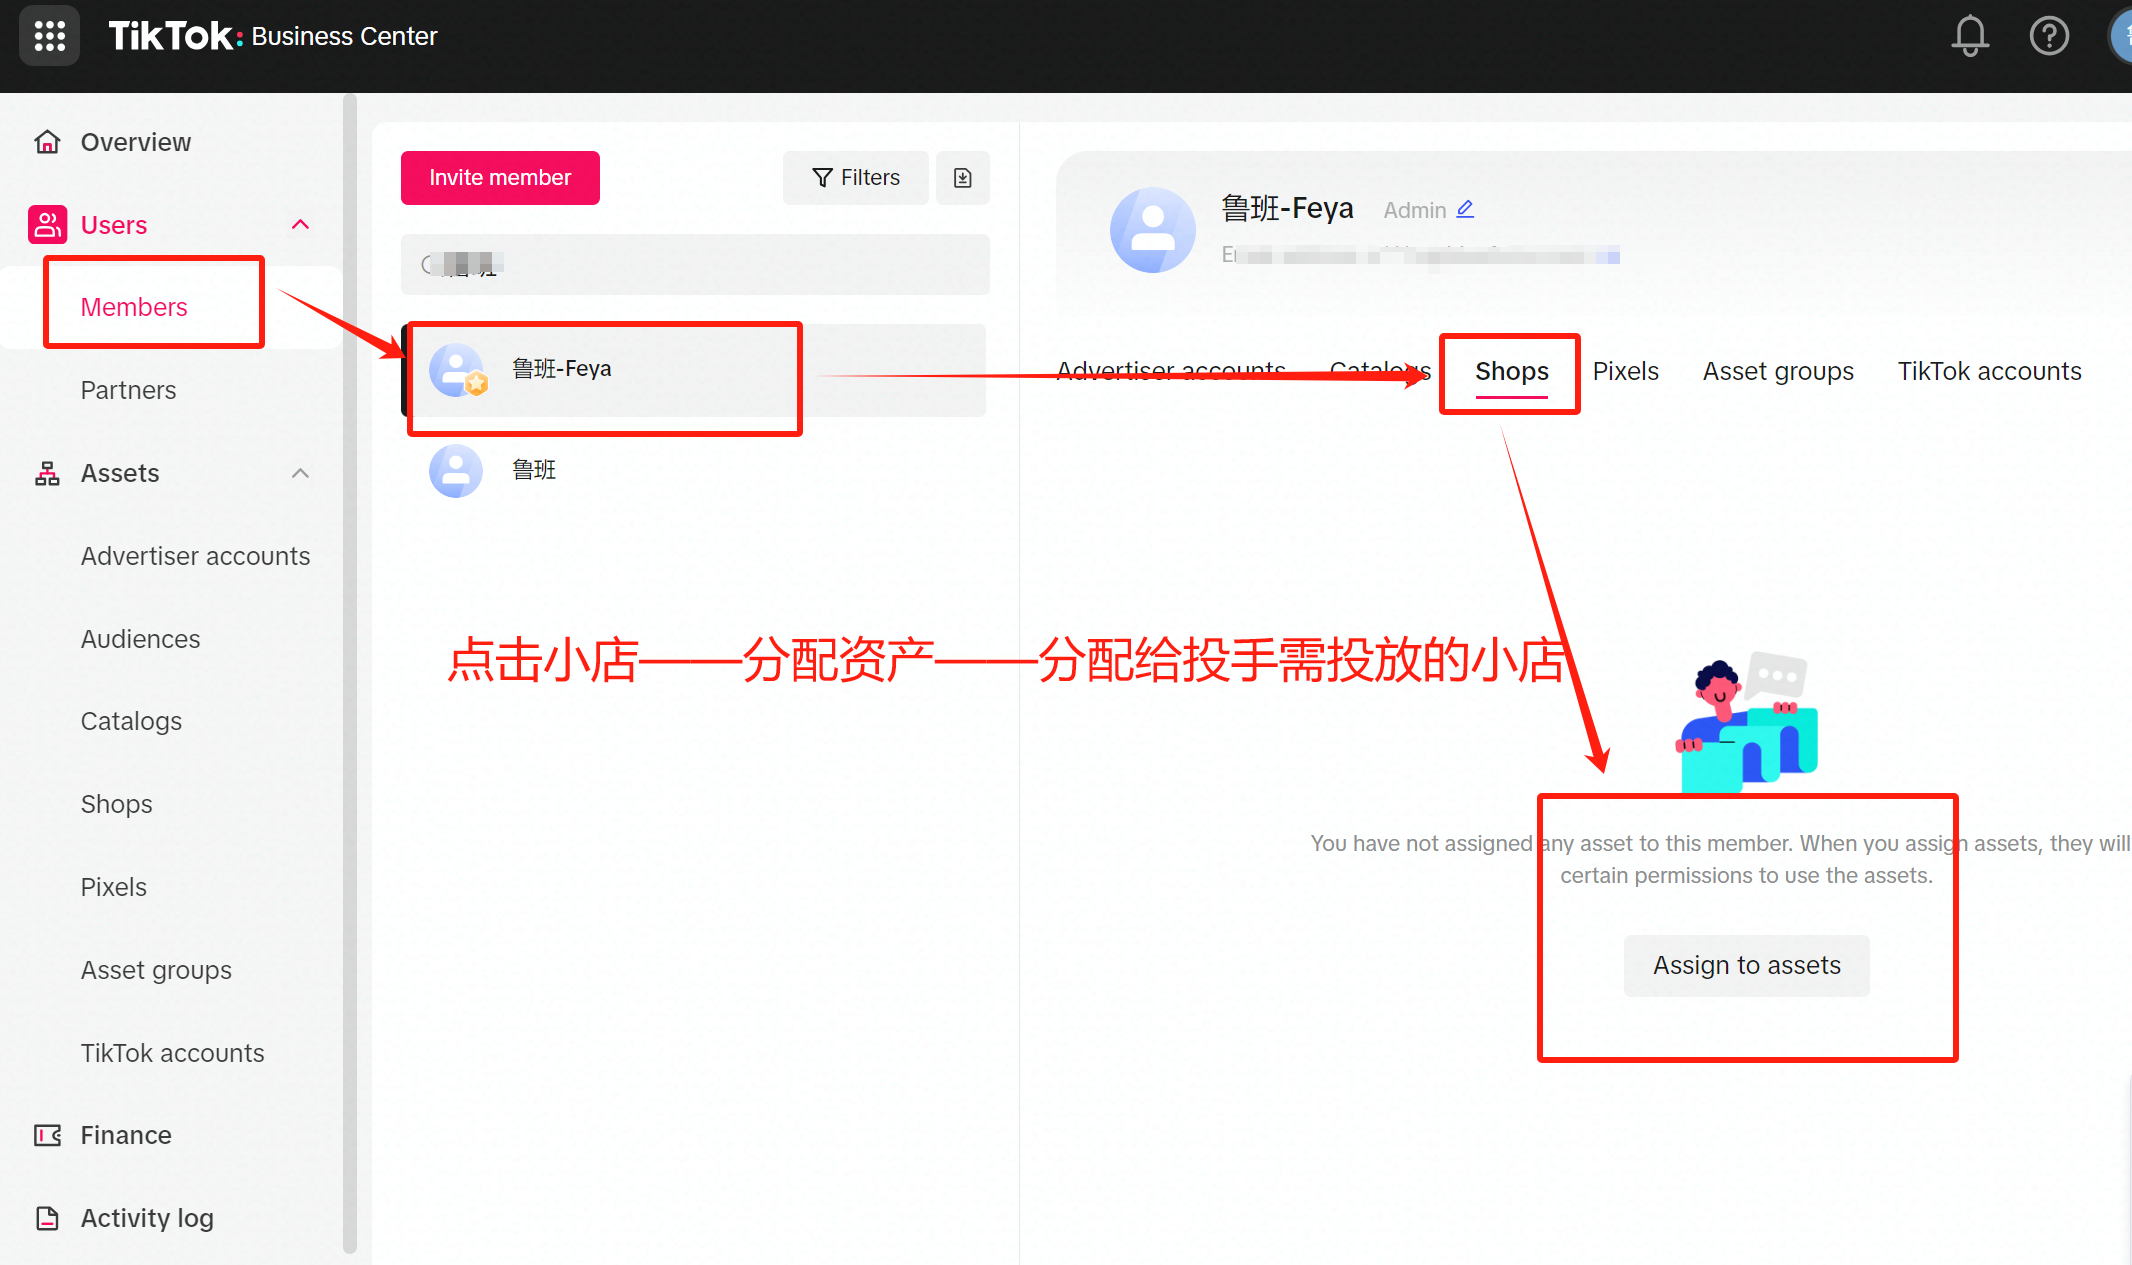Select member 鲁班 in the list
The width and height of the screenshot is (2132, 1265).
(694, 471)
